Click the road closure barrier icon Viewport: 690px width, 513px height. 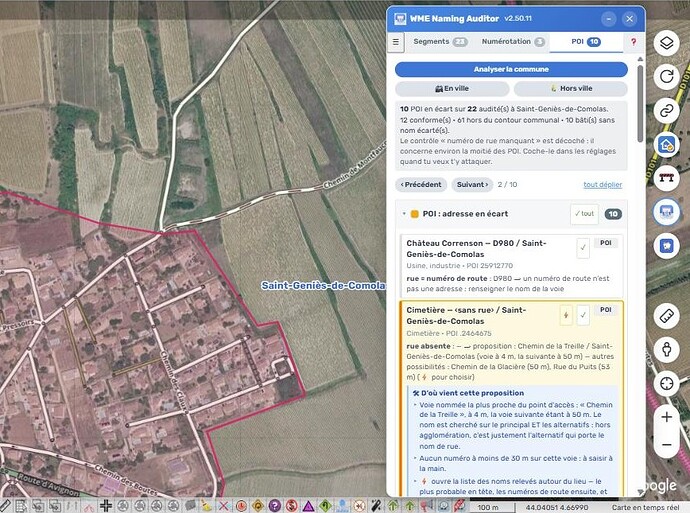tap(666, 178)
